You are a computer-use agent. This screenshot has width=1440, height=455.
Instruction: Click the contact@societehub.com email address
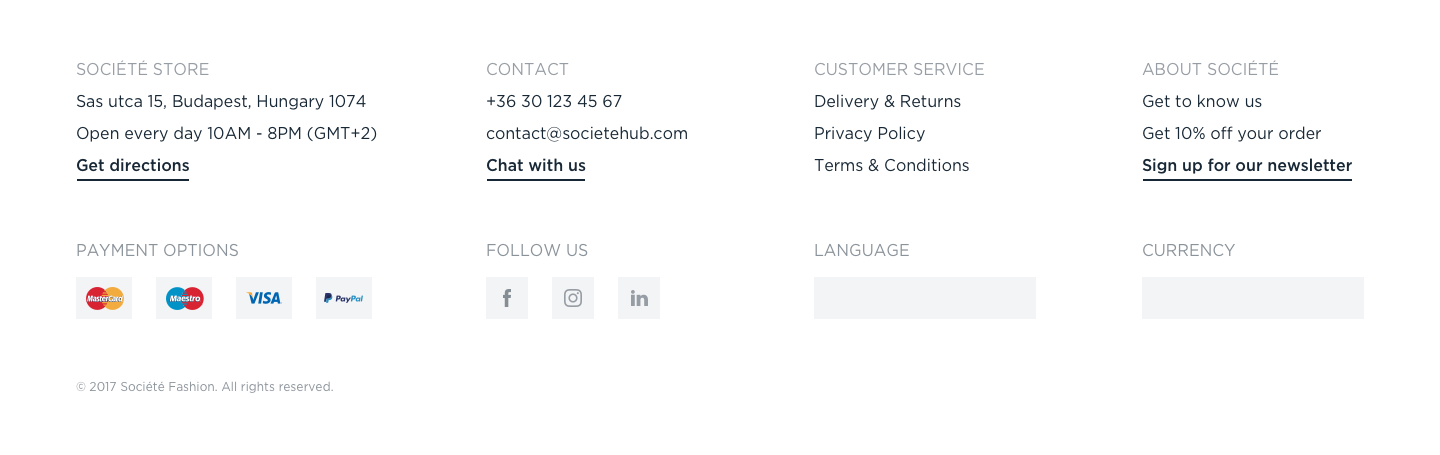[x=587, y=134]
